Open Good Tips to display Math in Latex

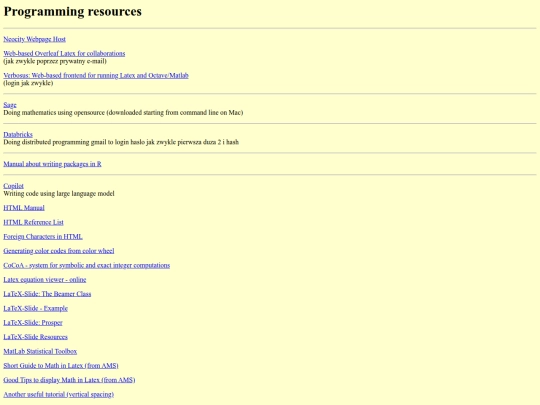(69, 380)
